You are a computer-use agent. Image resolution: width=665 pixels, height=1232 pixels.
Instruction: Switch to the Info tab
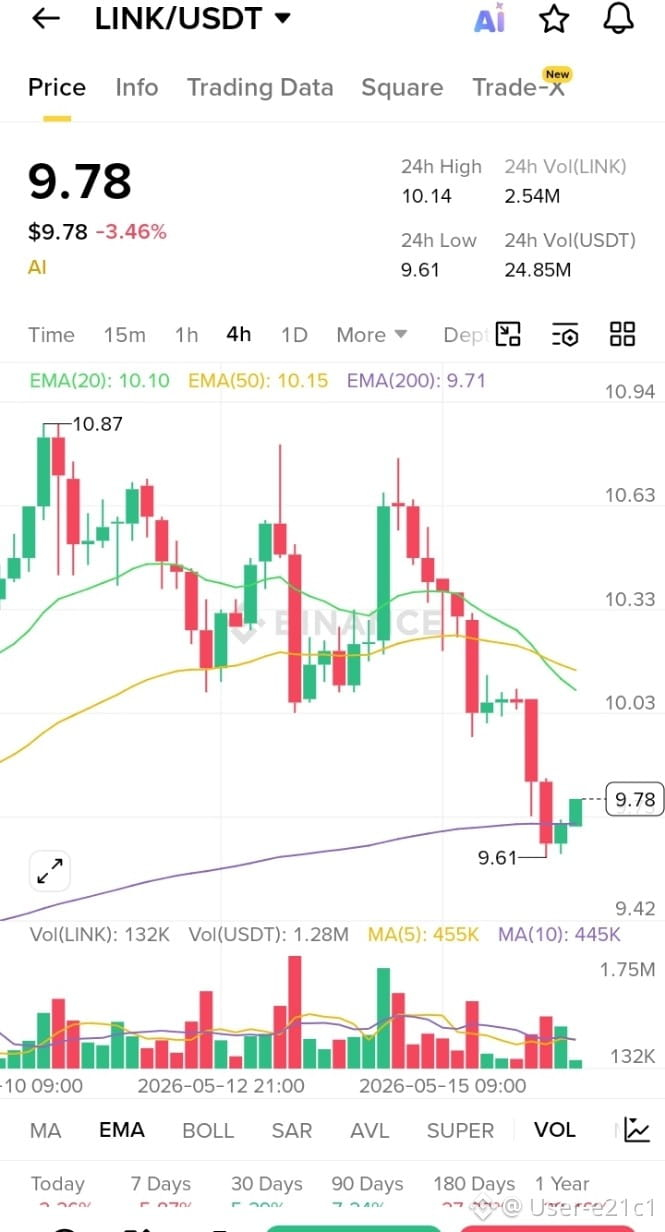click(x=137, y=88)
